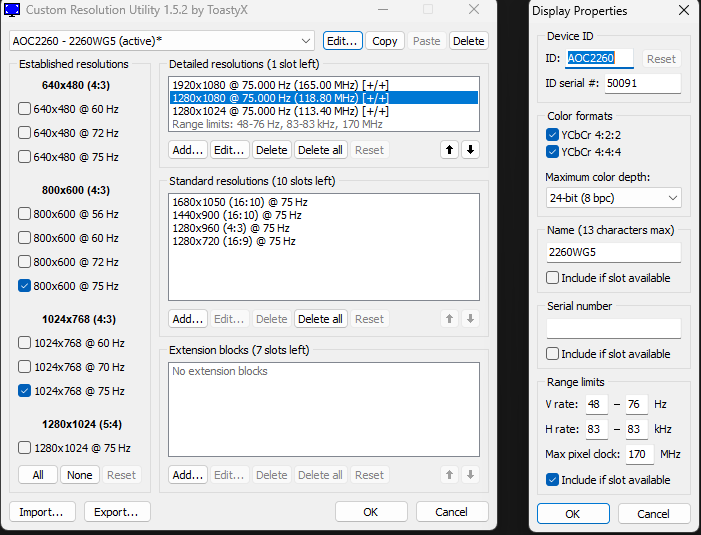This screenshot has height=535, width=701.
Task: Click the Import button
Action: 42,512
